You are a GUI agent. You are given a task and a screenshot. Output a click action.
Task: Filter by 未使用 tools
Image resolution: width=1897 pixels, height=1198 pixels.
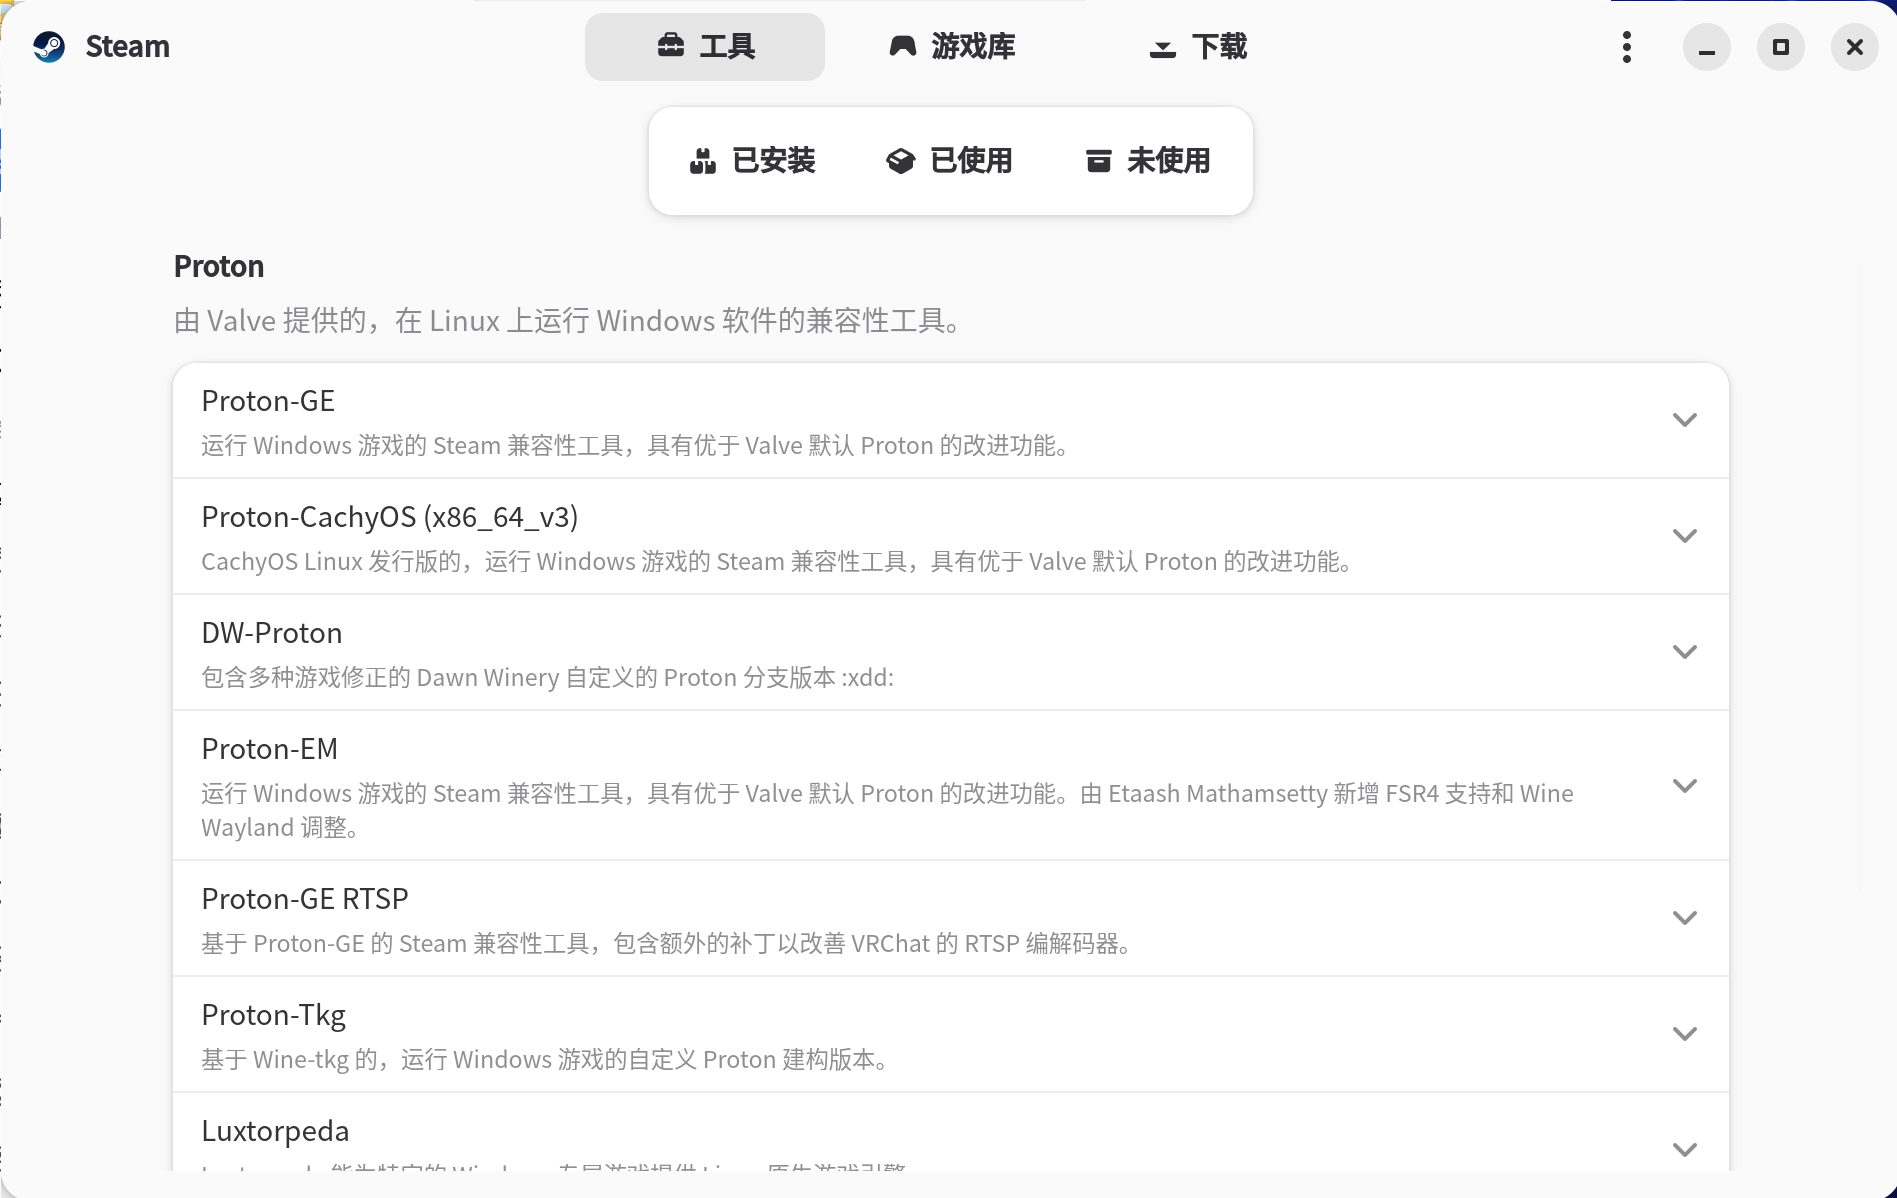[x=1148, y=161]
